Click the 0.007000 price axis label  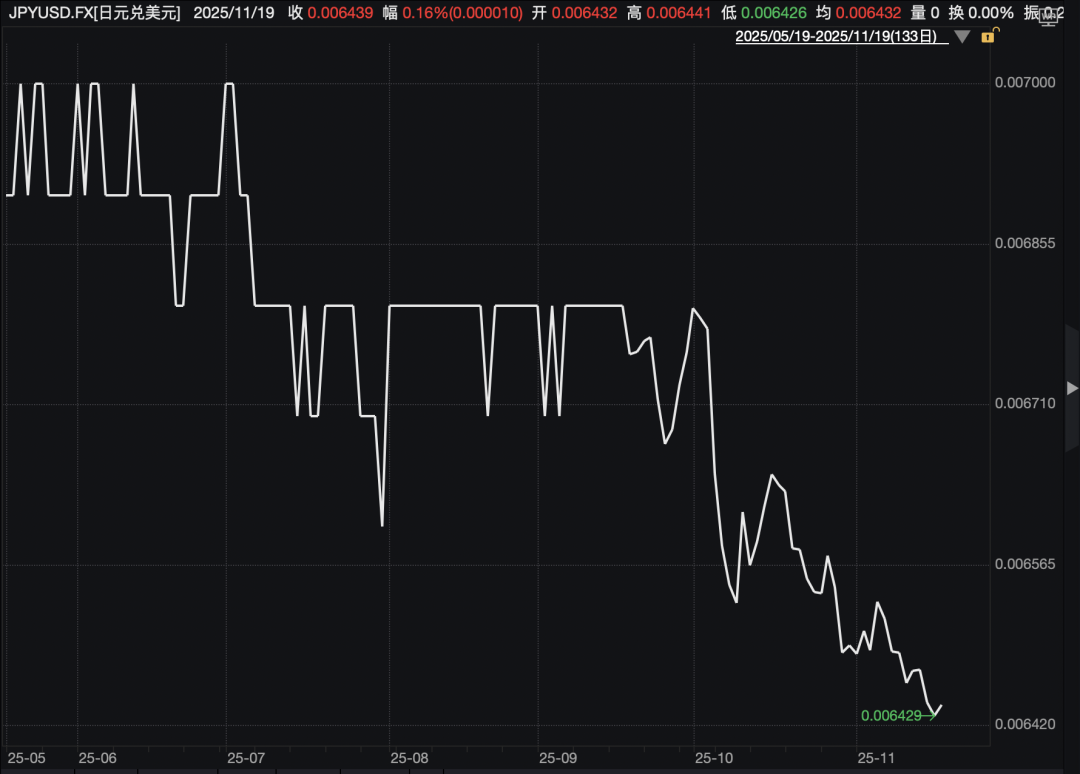point(1025,83)
